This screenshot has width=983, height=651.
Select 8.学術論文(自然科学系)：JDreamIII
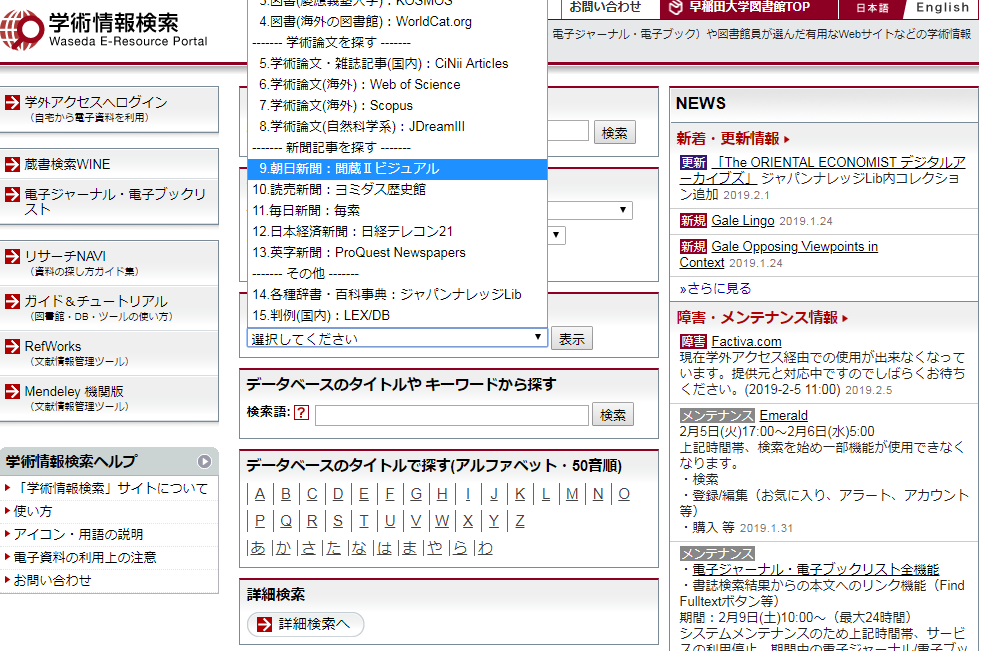(397, 127)
